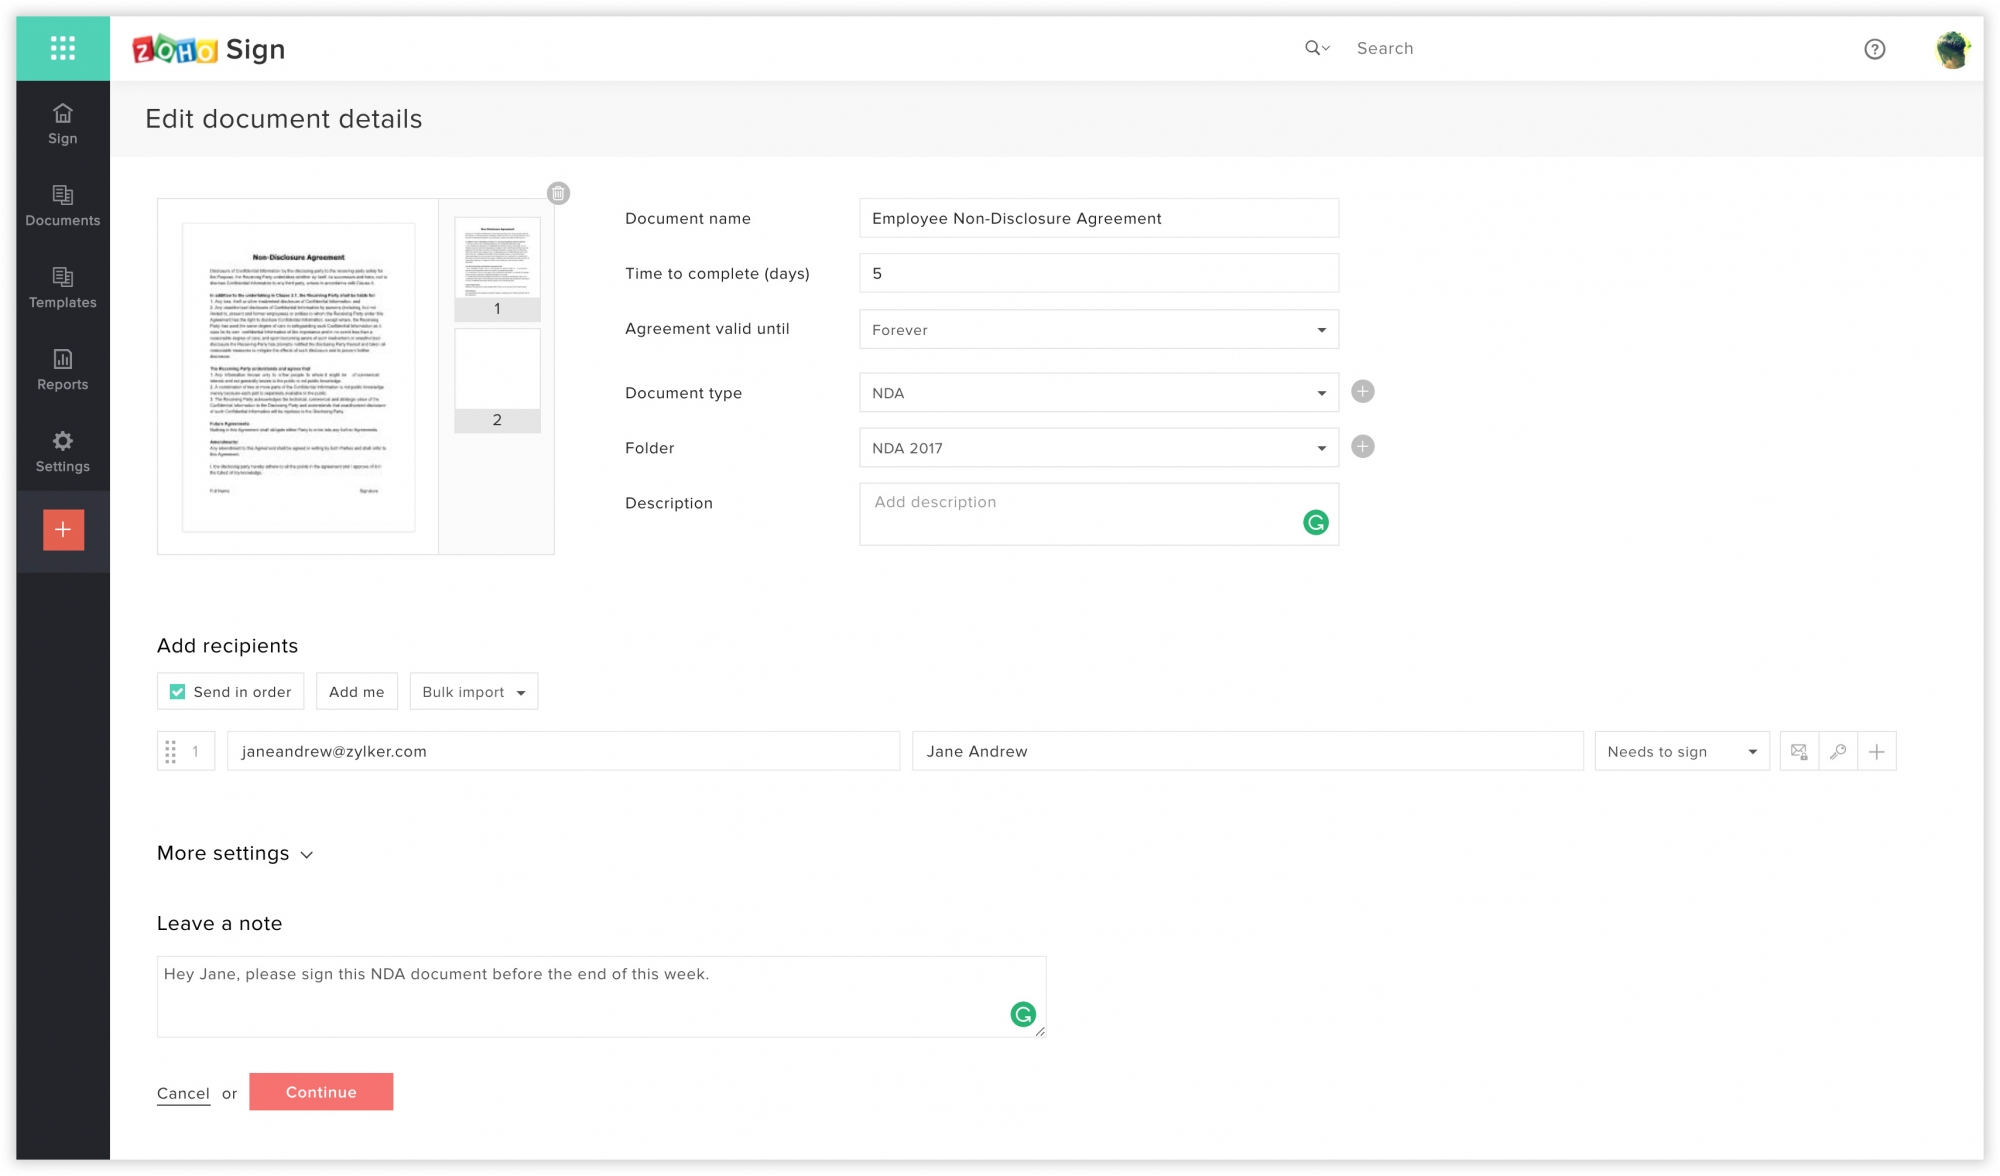This screenshot has height=1176, width=2000.
Task: Open the Needs to sign dropdown
Action: pyautogui.click(x=1682, y=751)
